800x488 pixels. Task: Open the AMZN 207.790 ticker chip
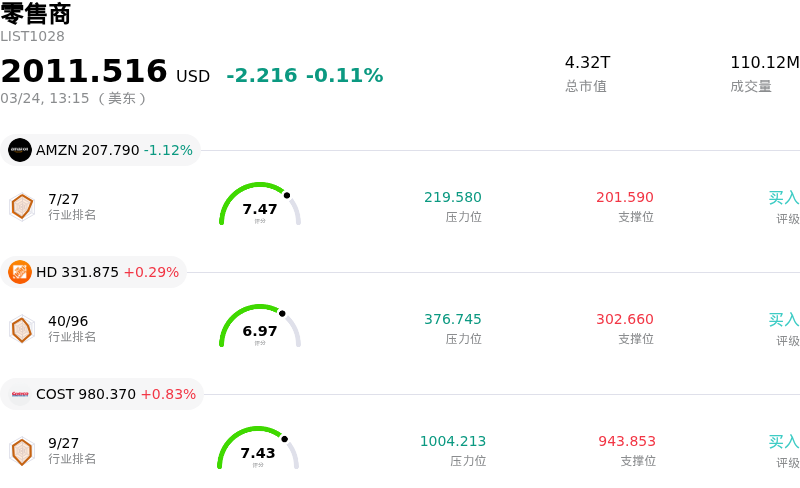tap(101, 150)
